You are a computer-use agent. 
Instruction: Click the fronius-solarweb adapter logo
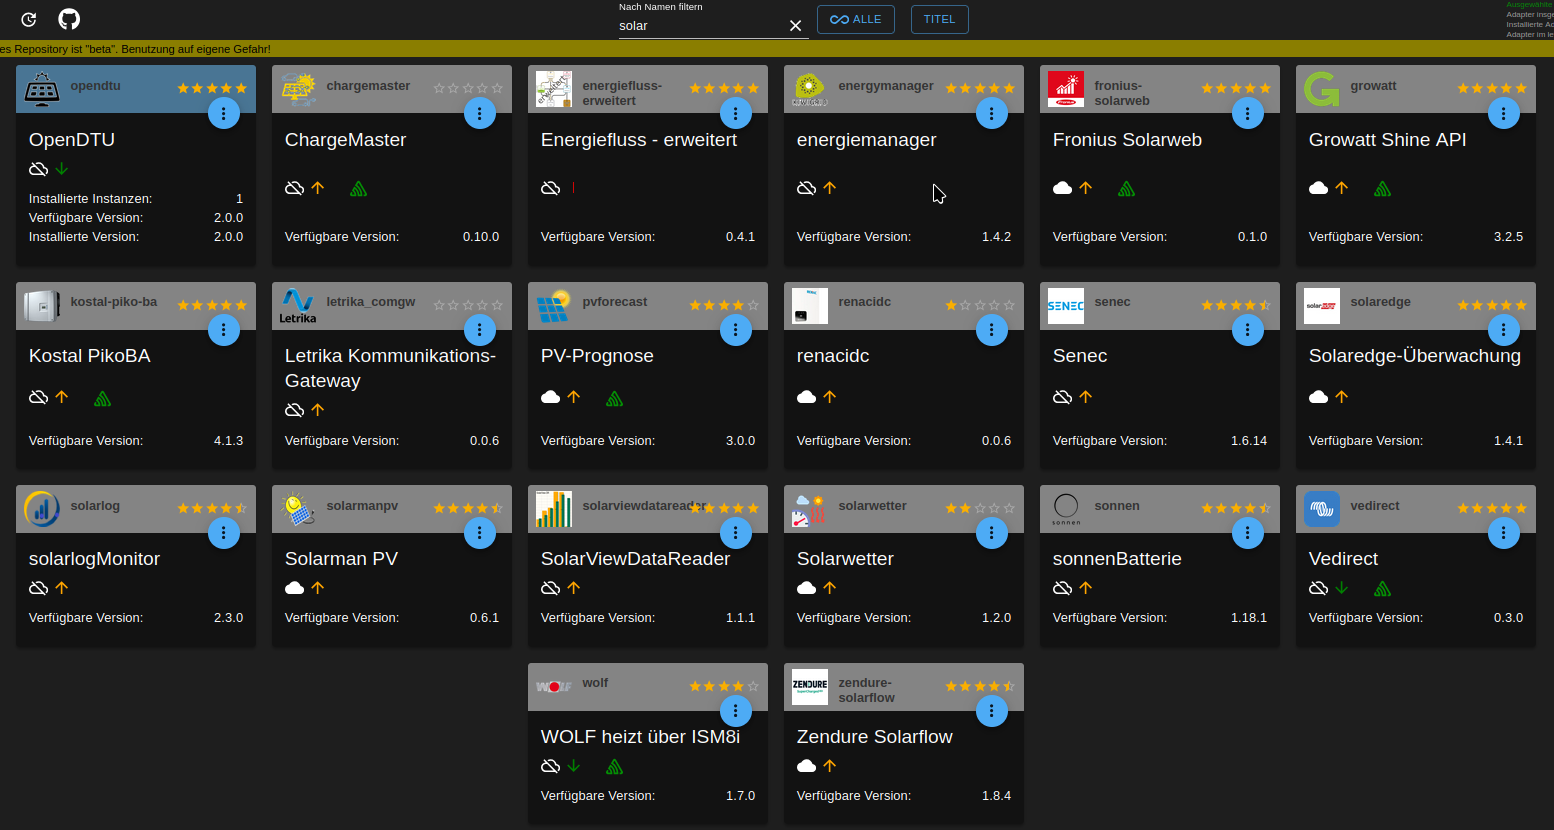pyautogui.click(x=1066, y=89)
